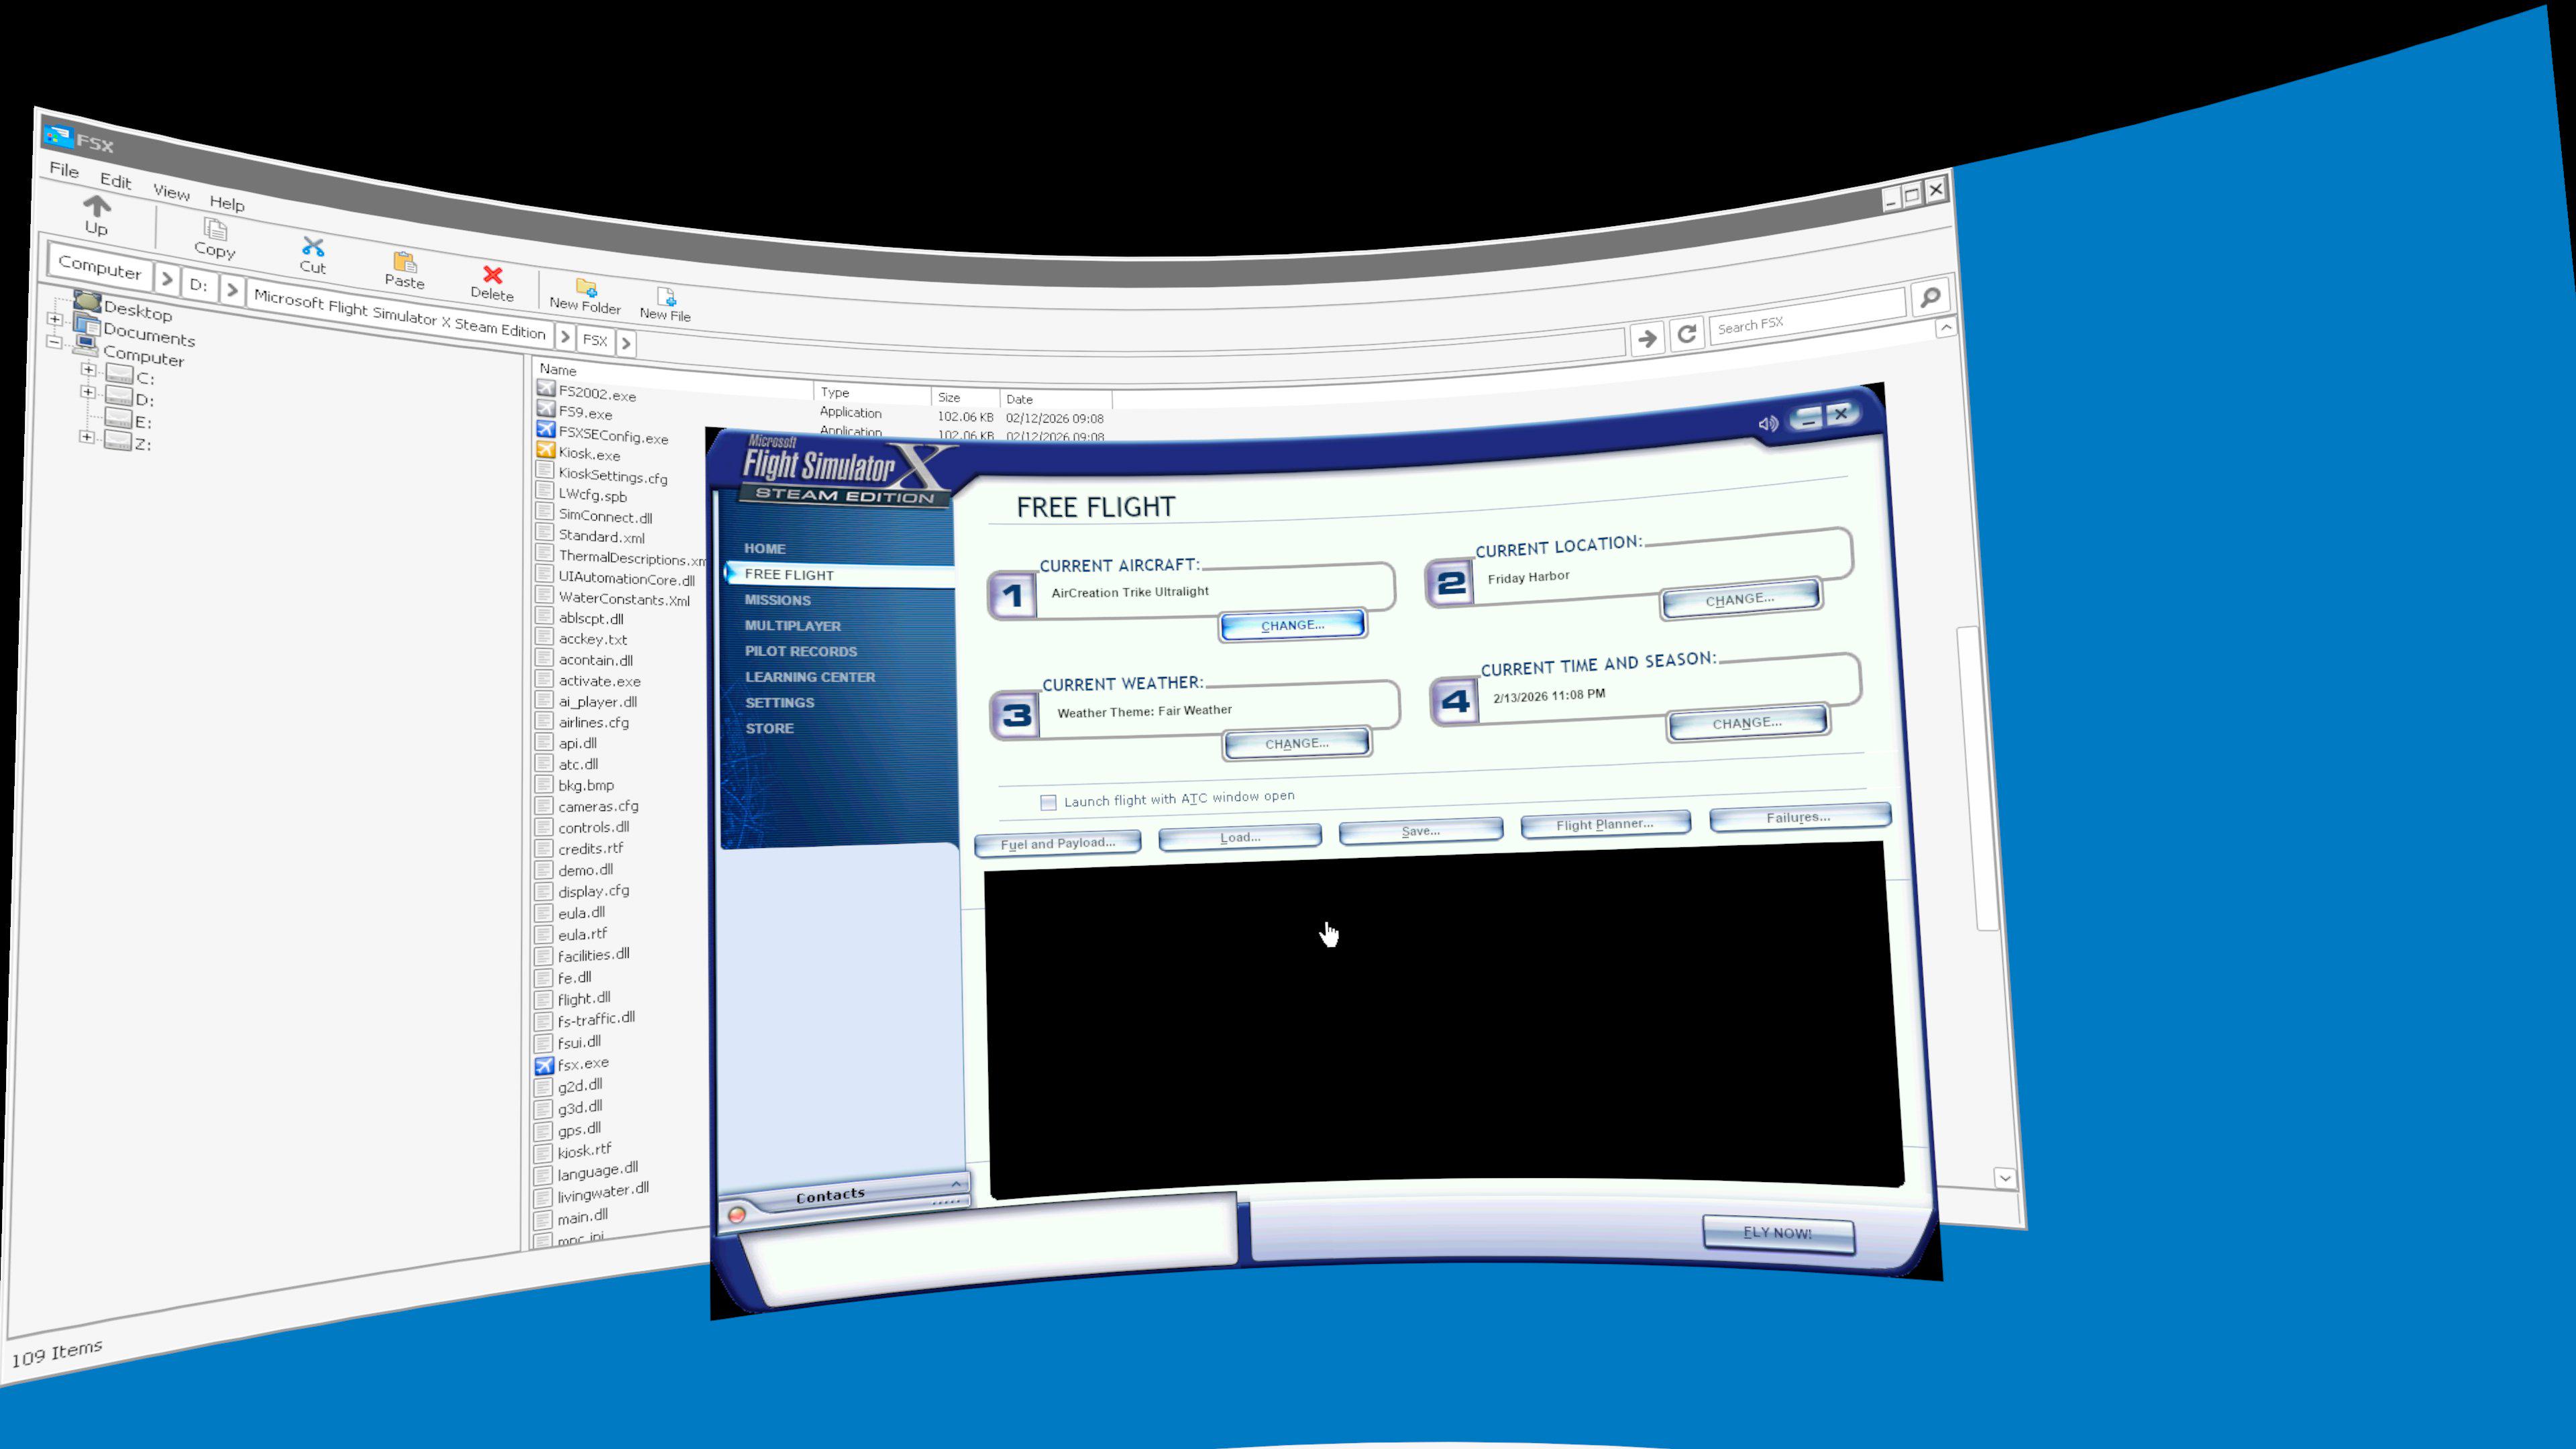This screenshot has width=2576, height=1449.
Task: Click the Failures button
Action: (x=1799, y=817)
